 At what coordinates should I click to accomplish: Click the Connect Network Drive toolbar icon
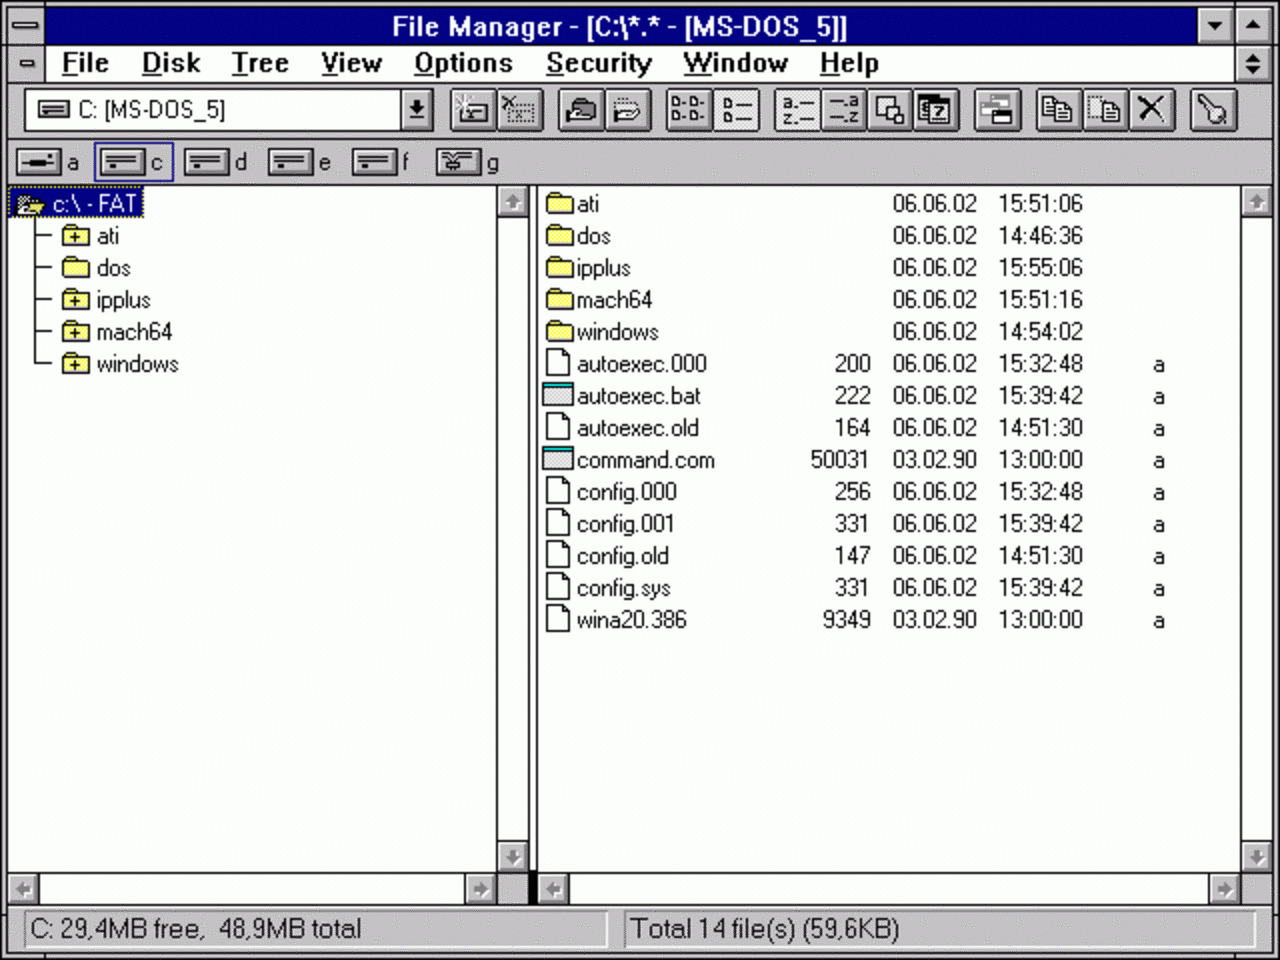tap(473, 110)
